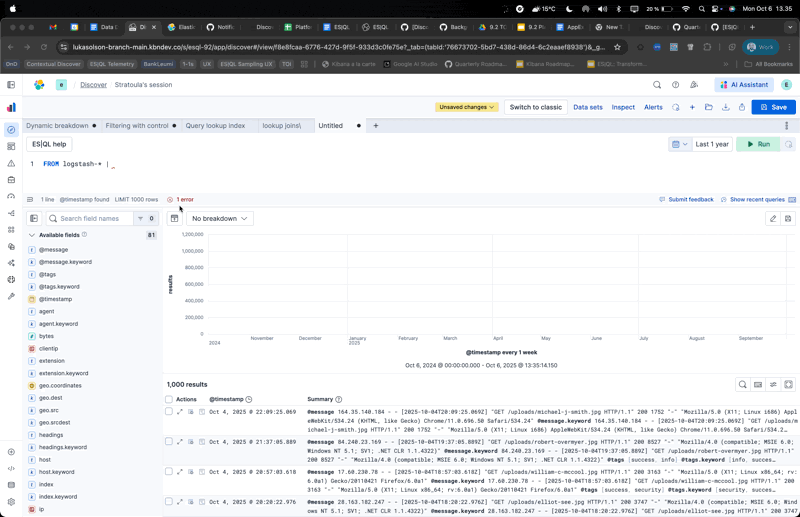Viewport: 800px width, 517px height.
Task: Select the Untitled tab
Action: tap(331, 126)
